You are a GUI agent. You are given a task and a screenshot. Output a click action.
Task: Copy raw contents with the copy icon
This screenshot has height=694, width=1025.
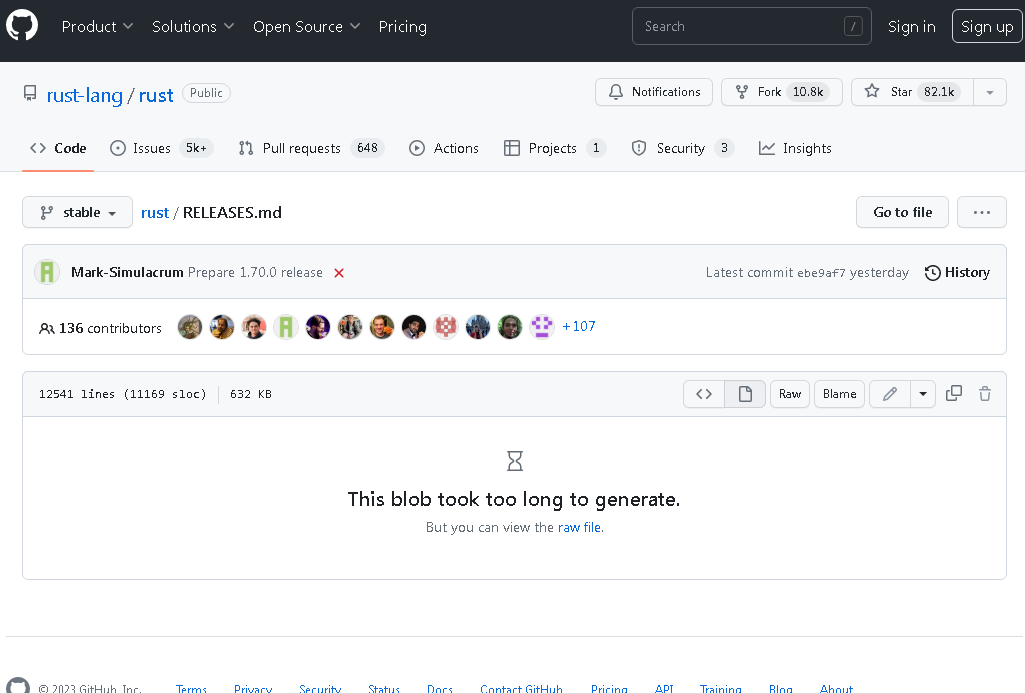954,393
